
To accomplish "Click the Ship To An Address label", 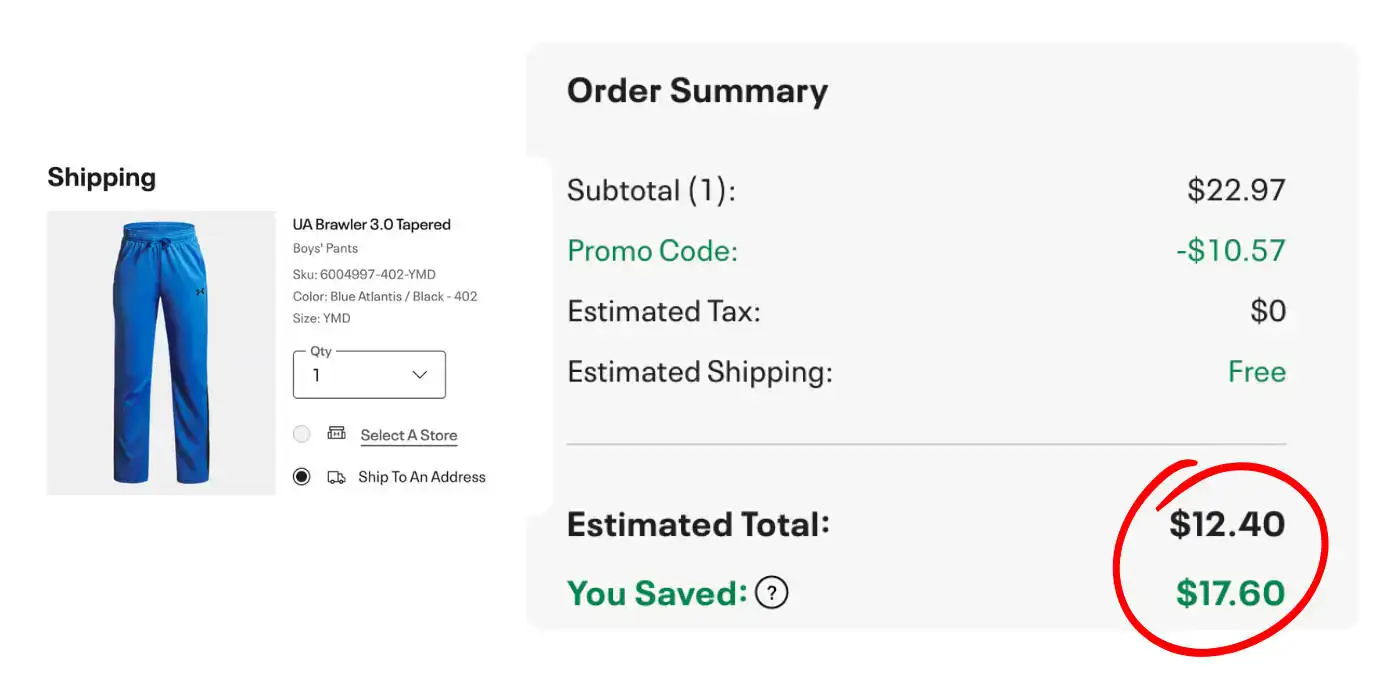I will [x=422, y=477].
